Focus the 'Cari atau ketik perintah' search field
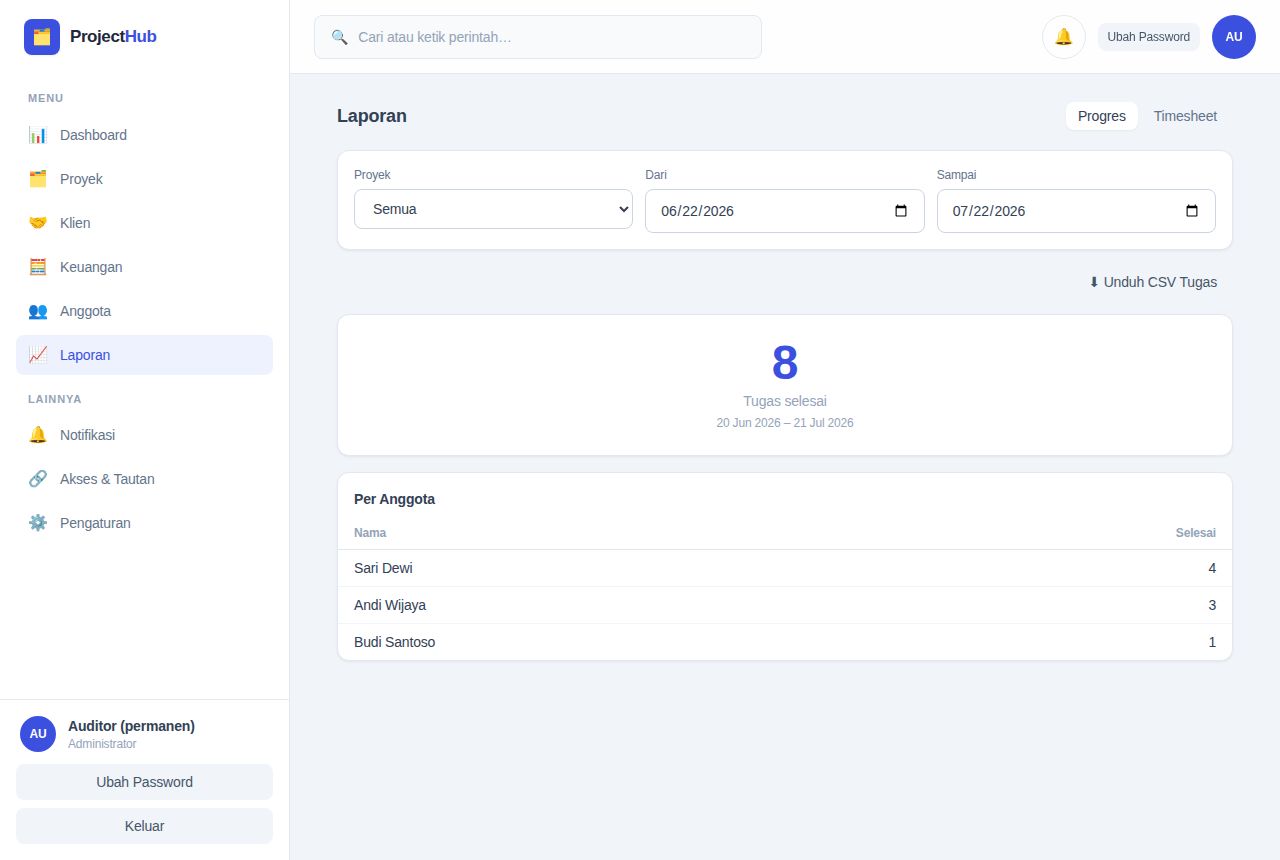This screenshot has width=1280, height=860. pyautogui.click(x=538, y=37)
